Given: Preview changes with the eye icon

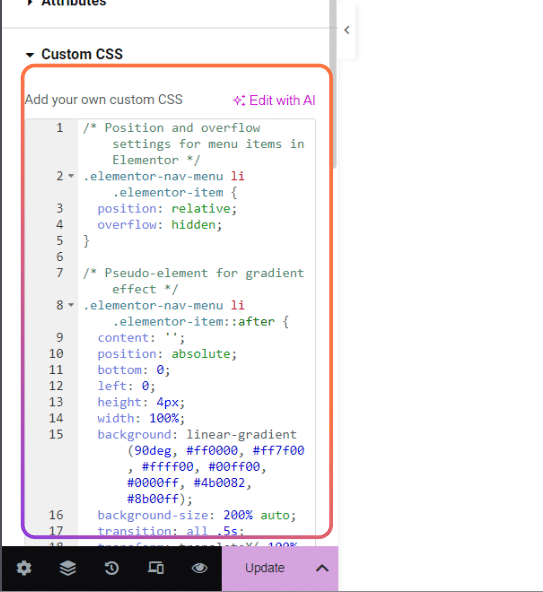Looking at the screenshot, I should tap(199, 568).
